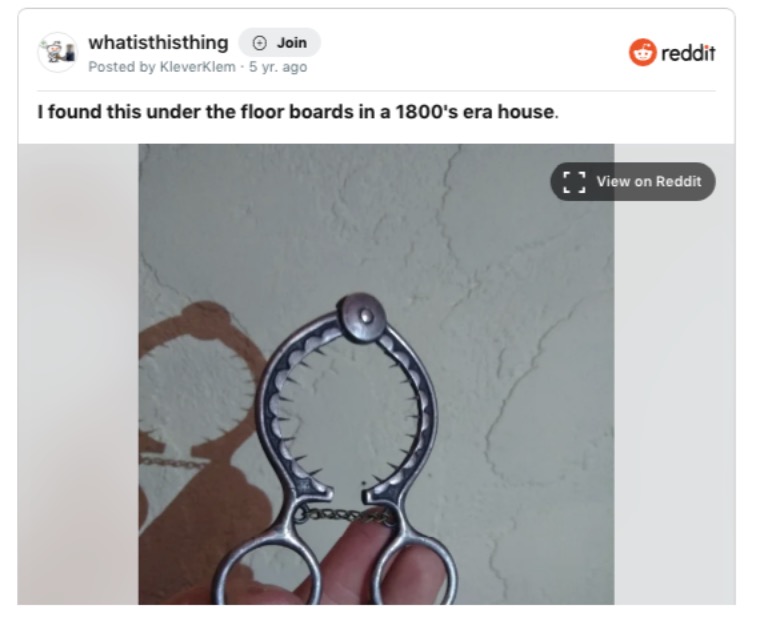Open the post title about floor boards
This screenshot has width=758, height=620.
[298, 112]
